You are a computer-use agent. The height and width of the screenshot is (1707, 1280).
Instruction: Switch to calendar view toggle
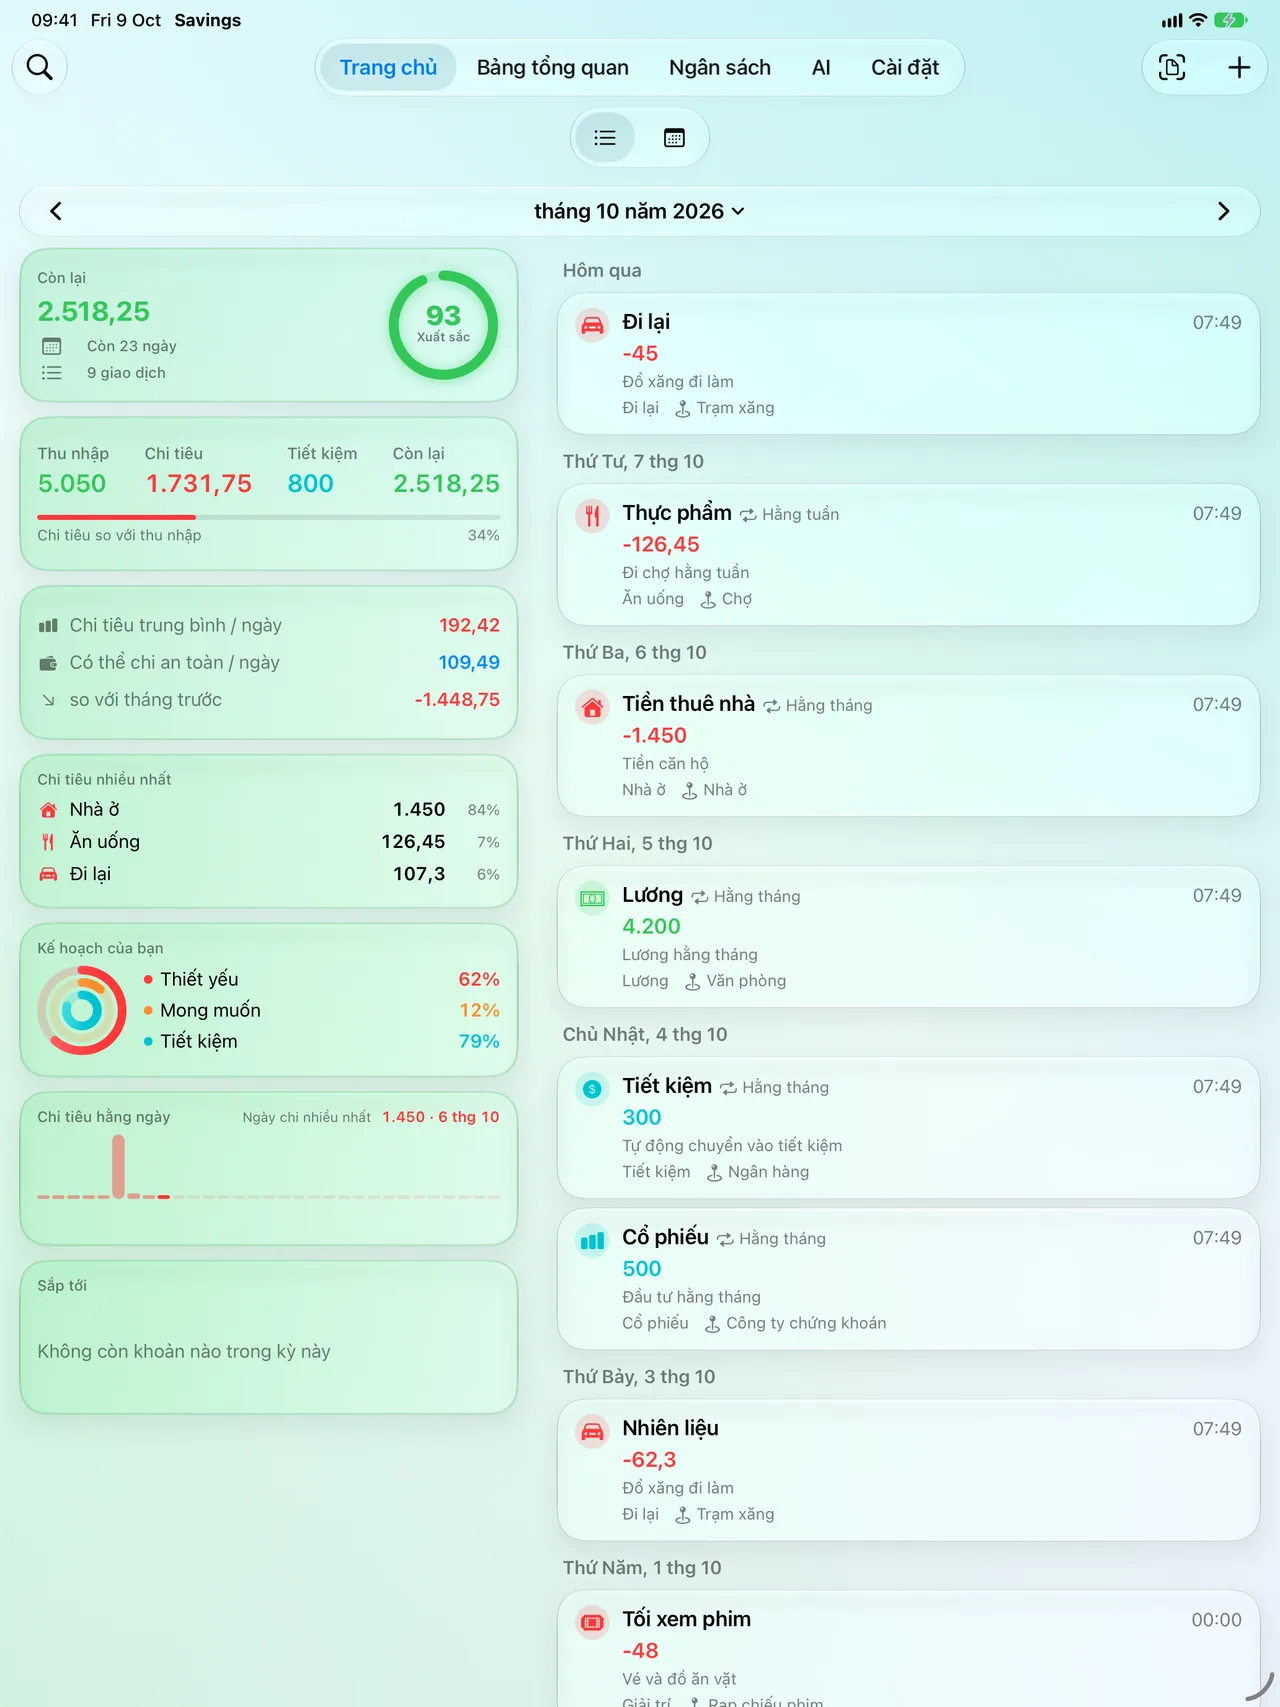tap(674, 138)
